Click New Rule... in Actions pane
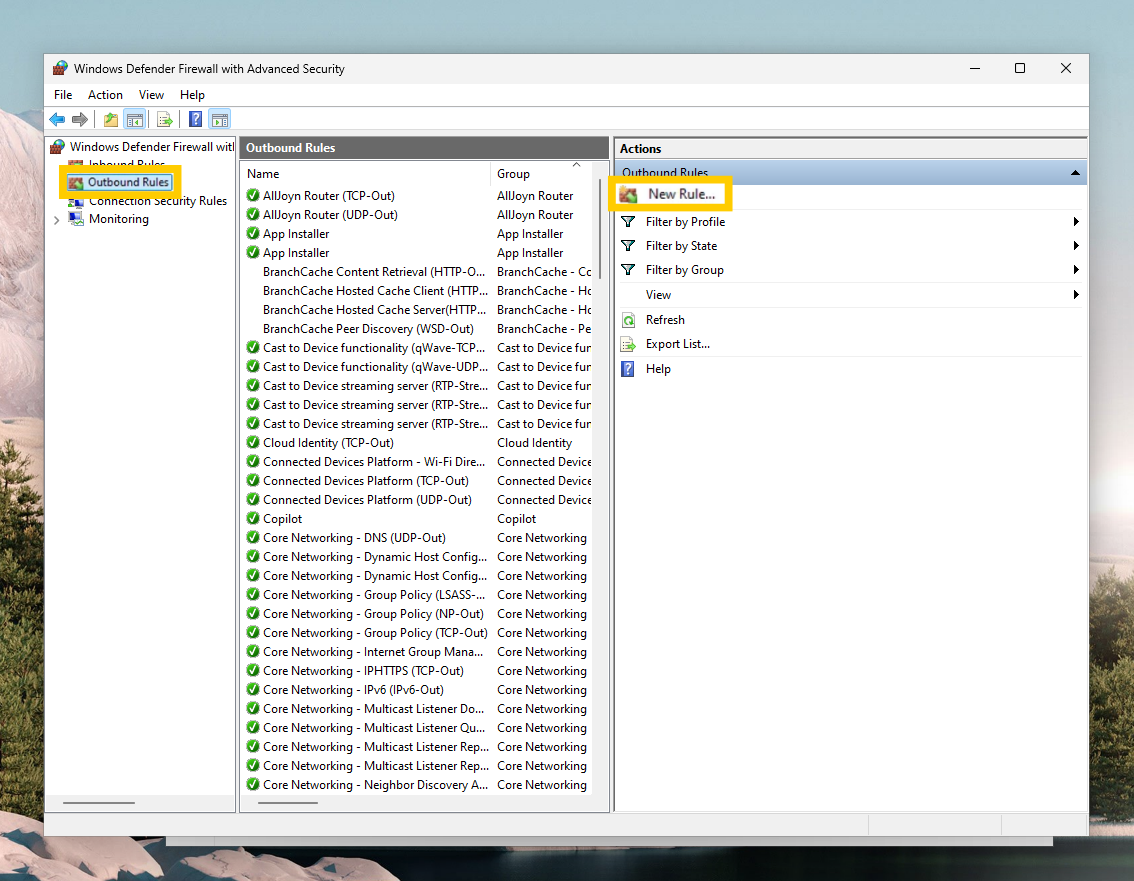The width and height of the screenshot is (1134, 881). (x=681, y=194)
